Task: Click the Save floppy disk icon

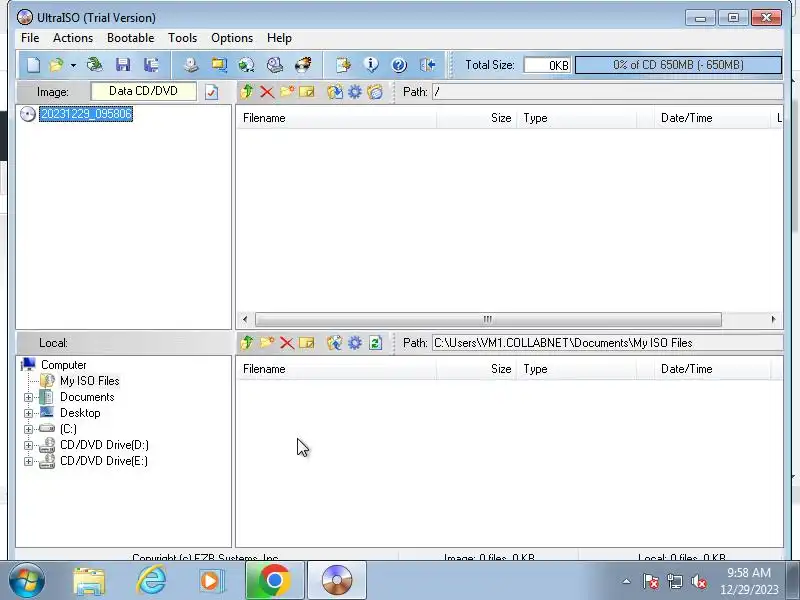Action: click(x=123, y=65)
